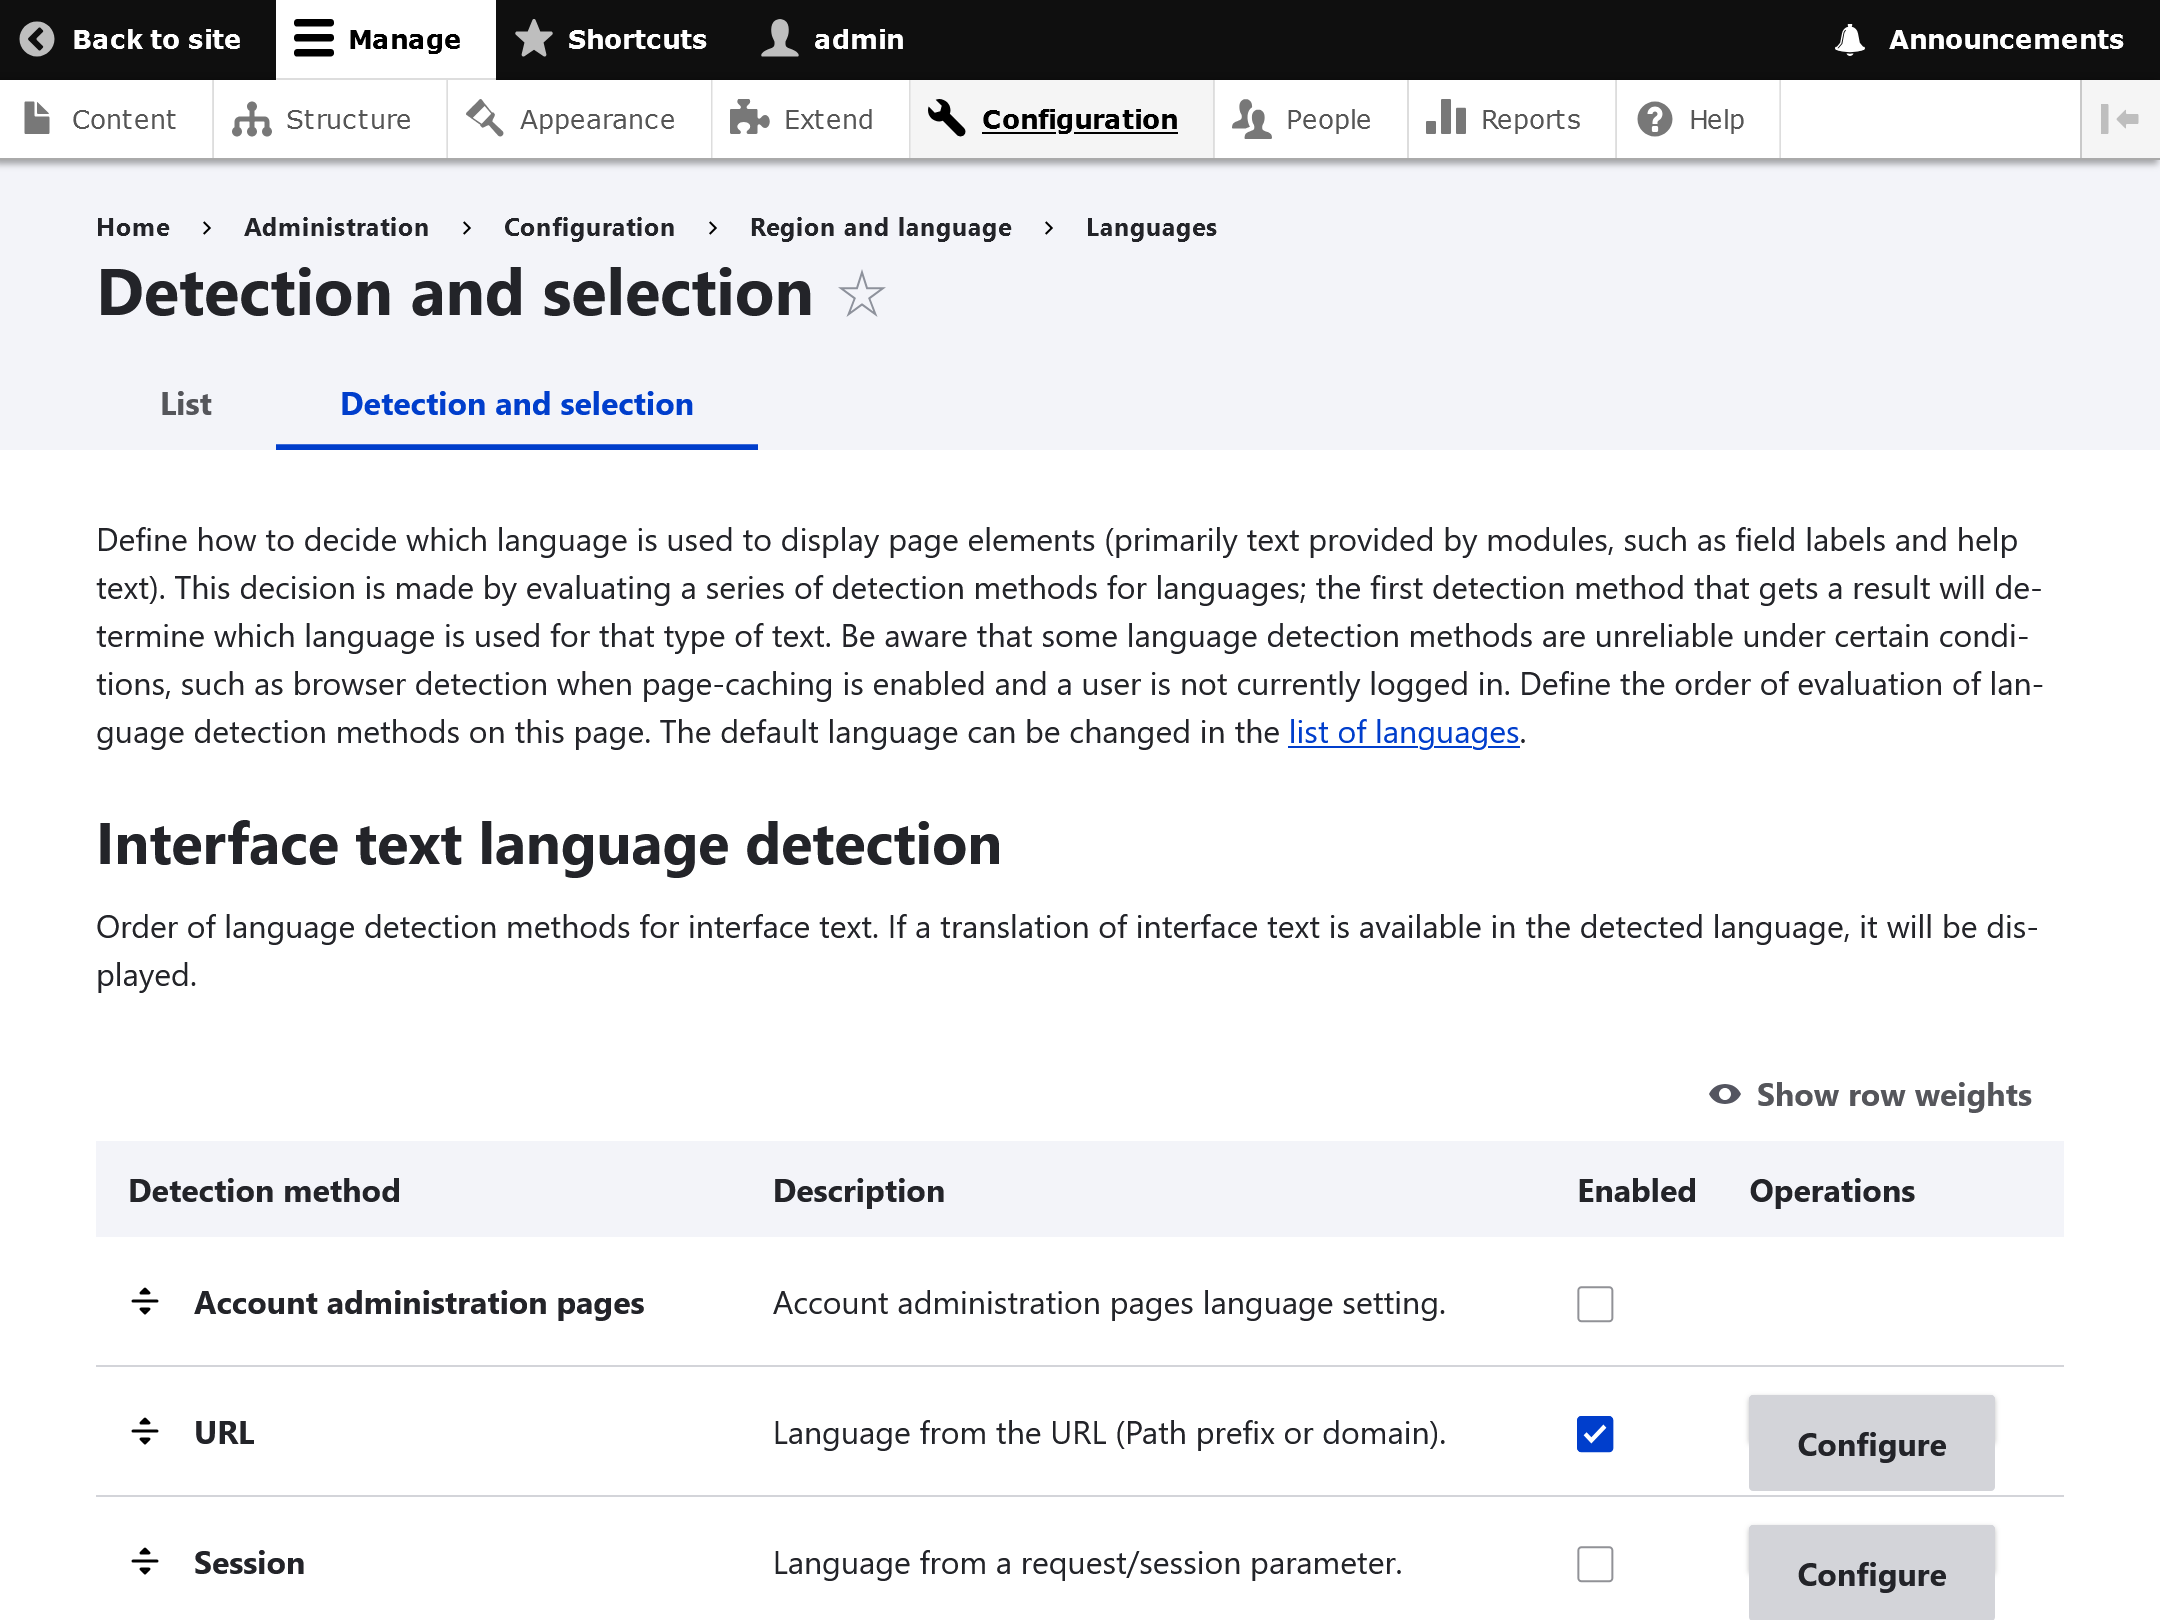
Task: Click the Operations column header
Action: (x=1832, y=1190)
